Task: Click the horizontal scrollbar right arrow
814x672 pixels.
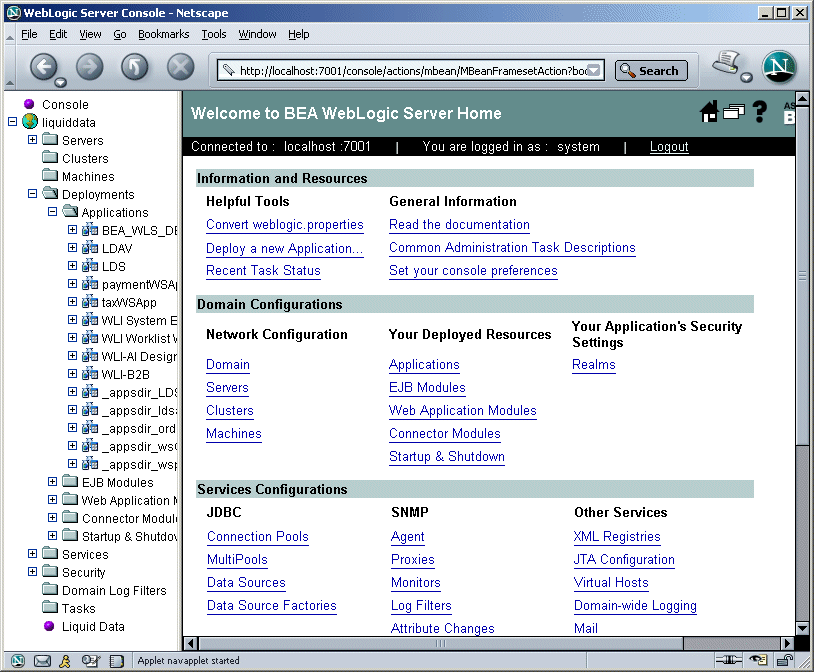Action: pos(788,643)
